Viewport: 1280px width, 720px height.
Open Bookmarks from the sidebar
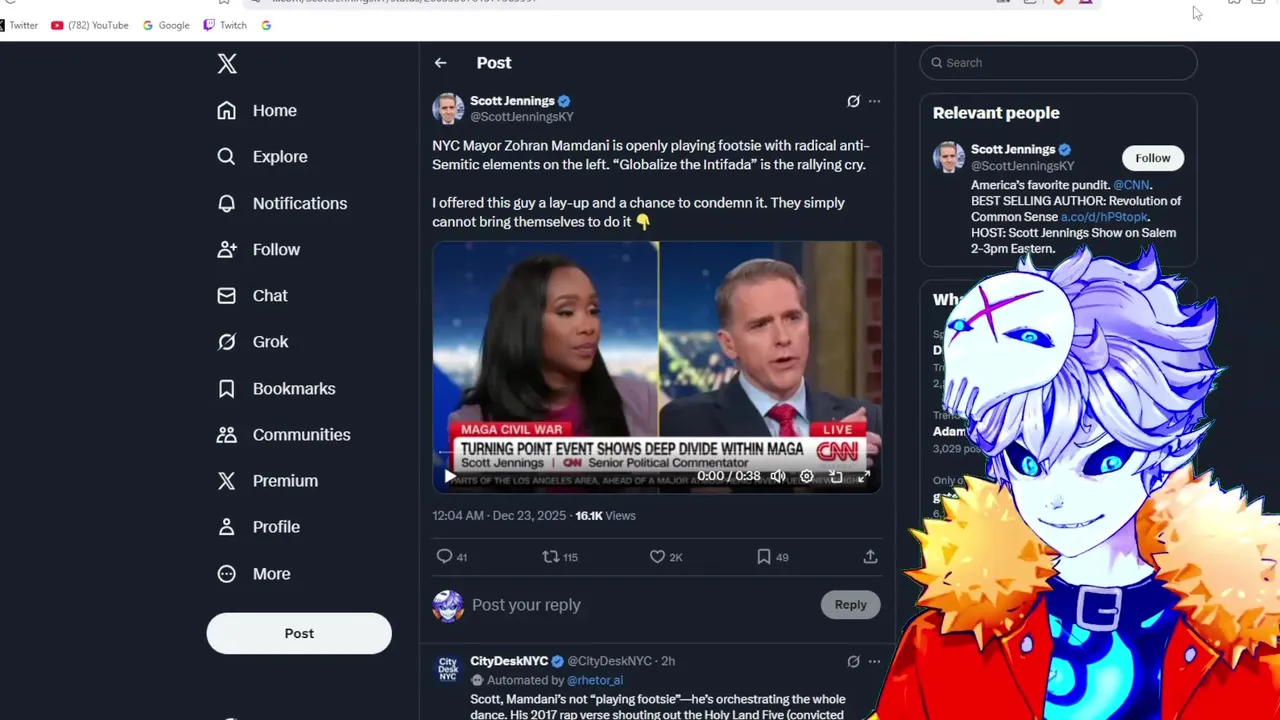(x=276, y=388)
